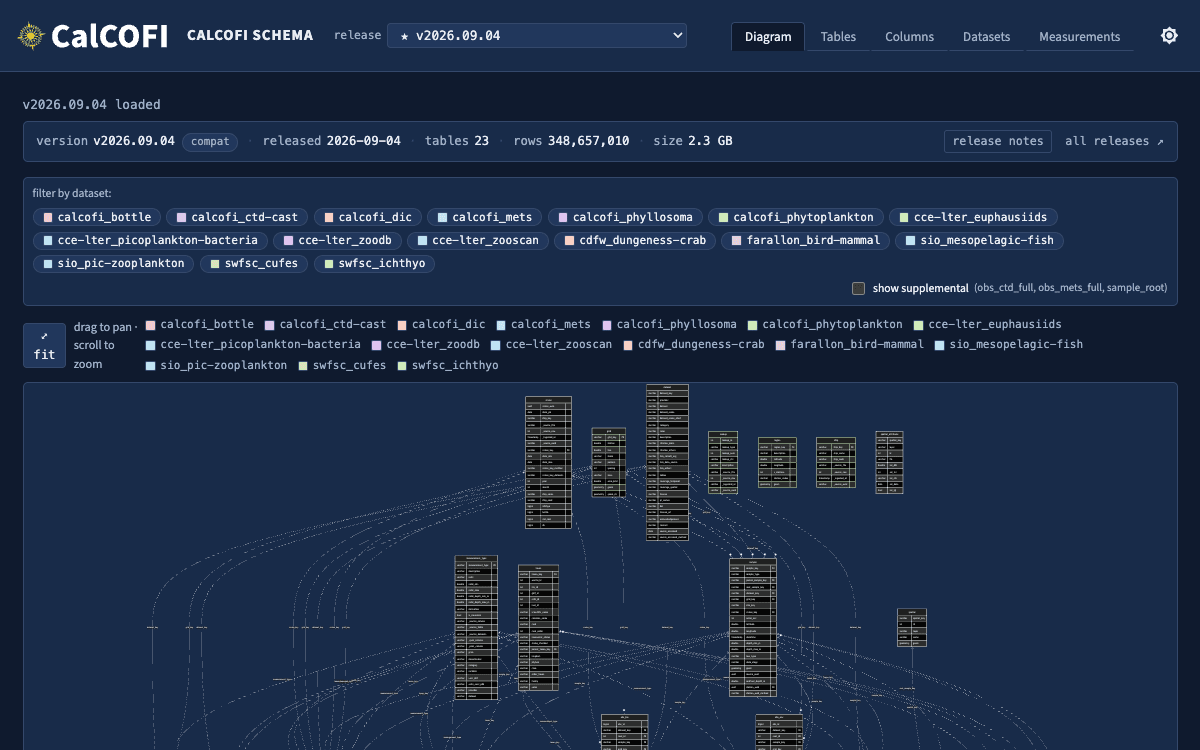Toggle the theme brightness icon
Image resolution: width=1200 pixels, height=750 pixels.
pos(1169,36)
